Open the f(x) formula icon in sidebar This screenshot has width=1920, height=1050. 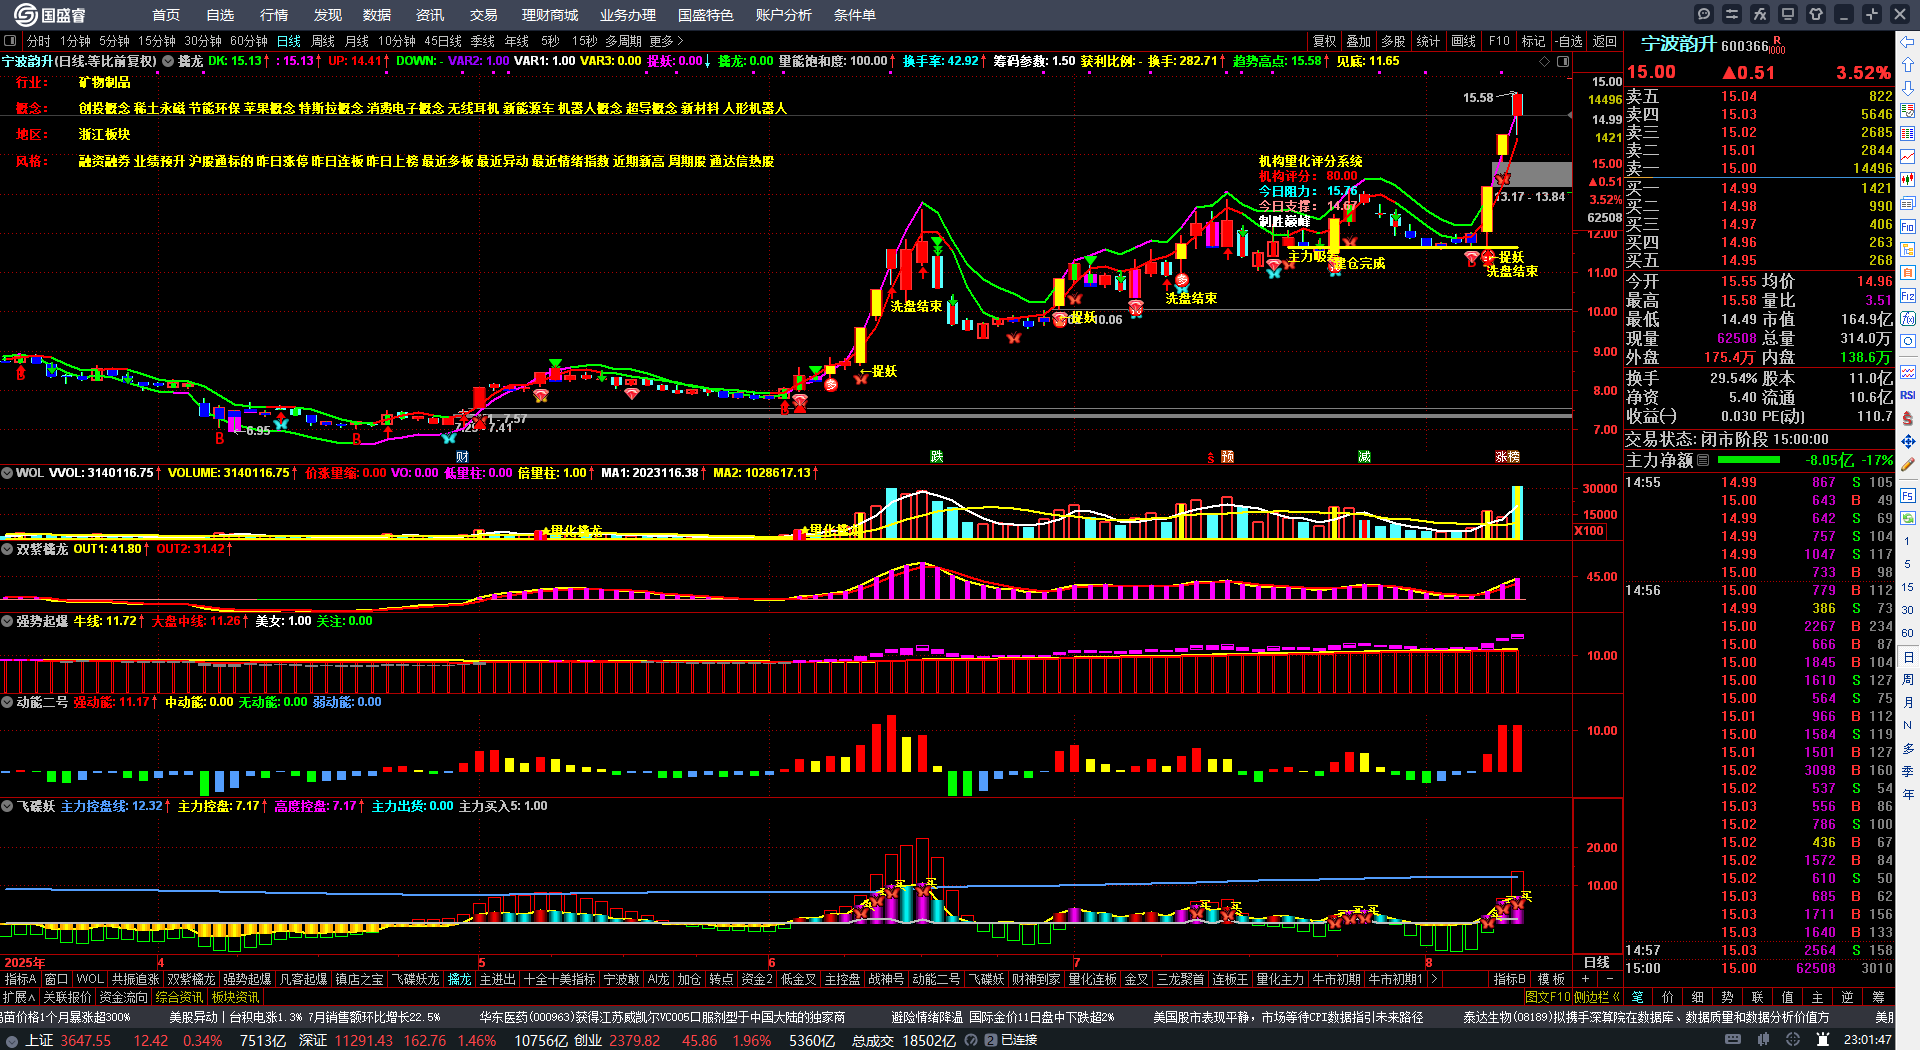tap(1908, 319)
